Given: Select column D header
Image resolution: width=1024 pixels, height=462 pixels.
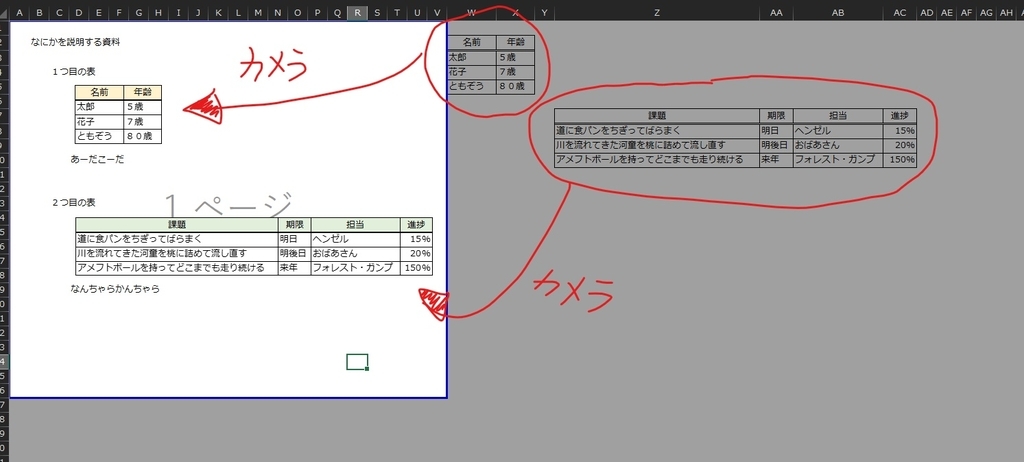Looking at the screenshot, I should [x=79, y=12].
